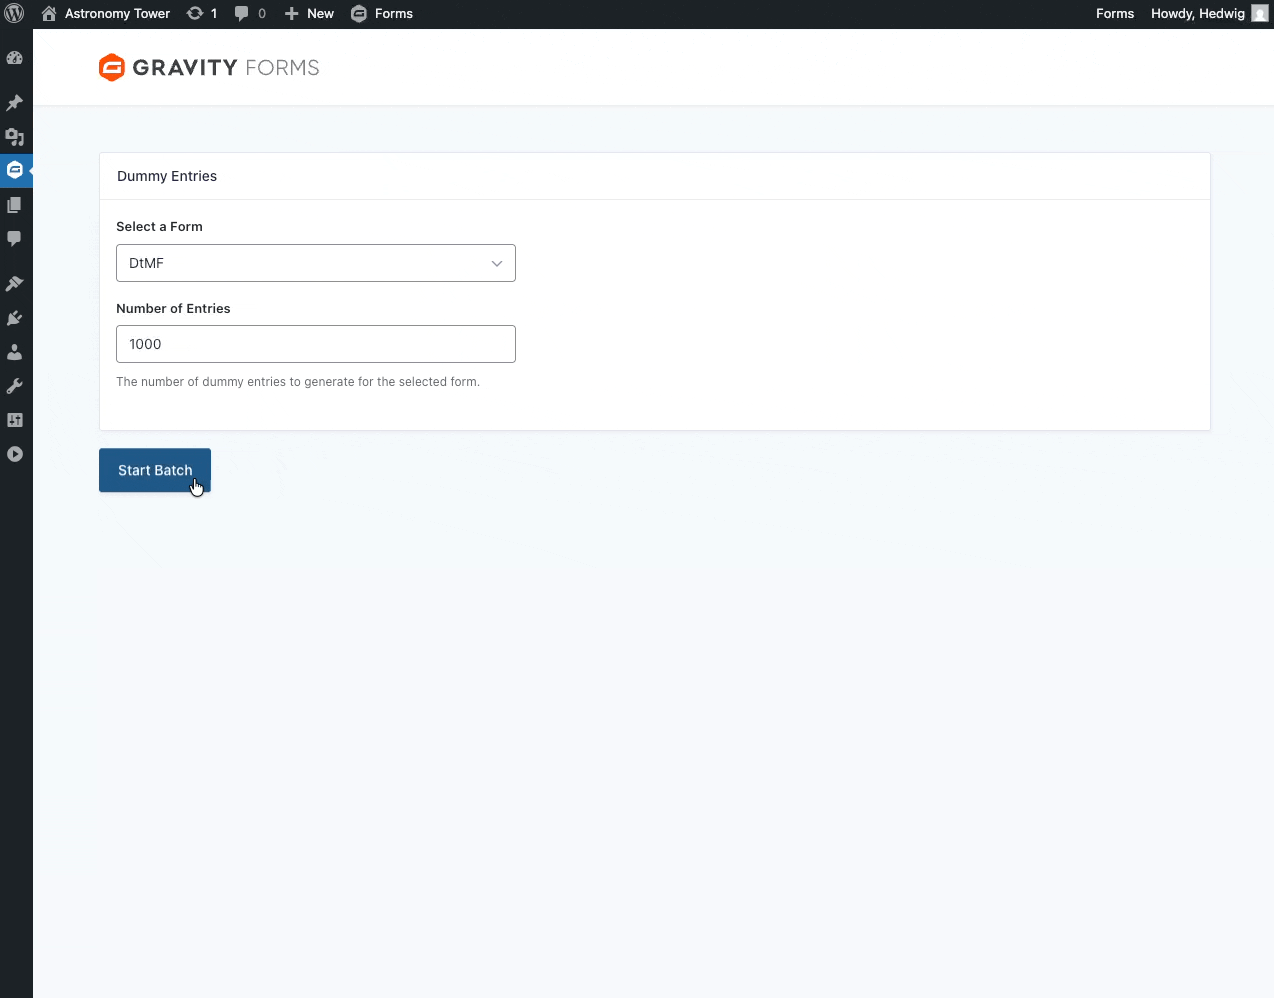The height and width of the screenshot is (998, 1274).
Task: Open Settings sidebar icon
Action: 15,420
